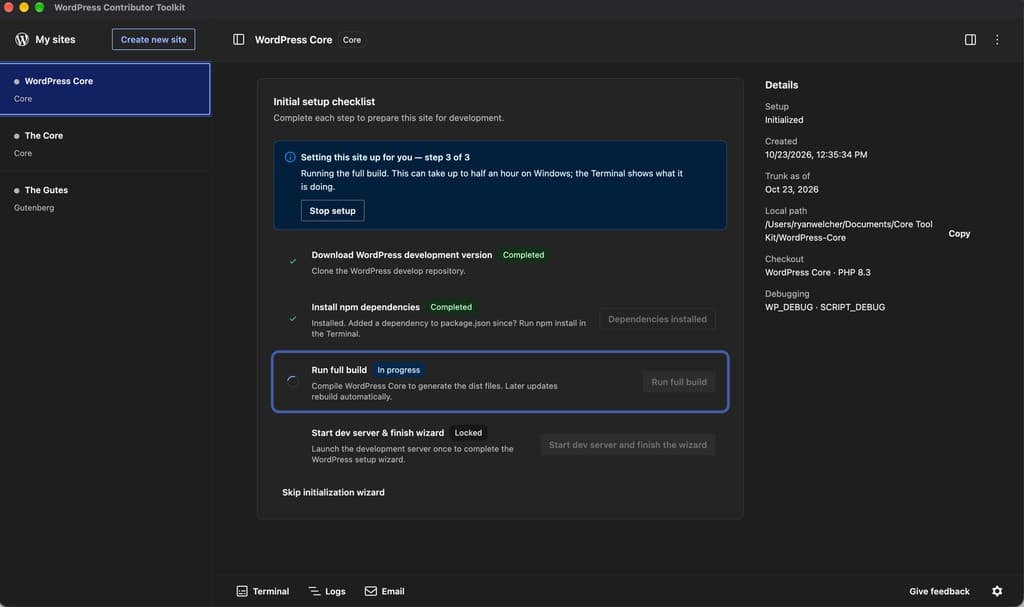Select The Core site
Screen dimensions: 1024x607
click(x=105, y=144)
